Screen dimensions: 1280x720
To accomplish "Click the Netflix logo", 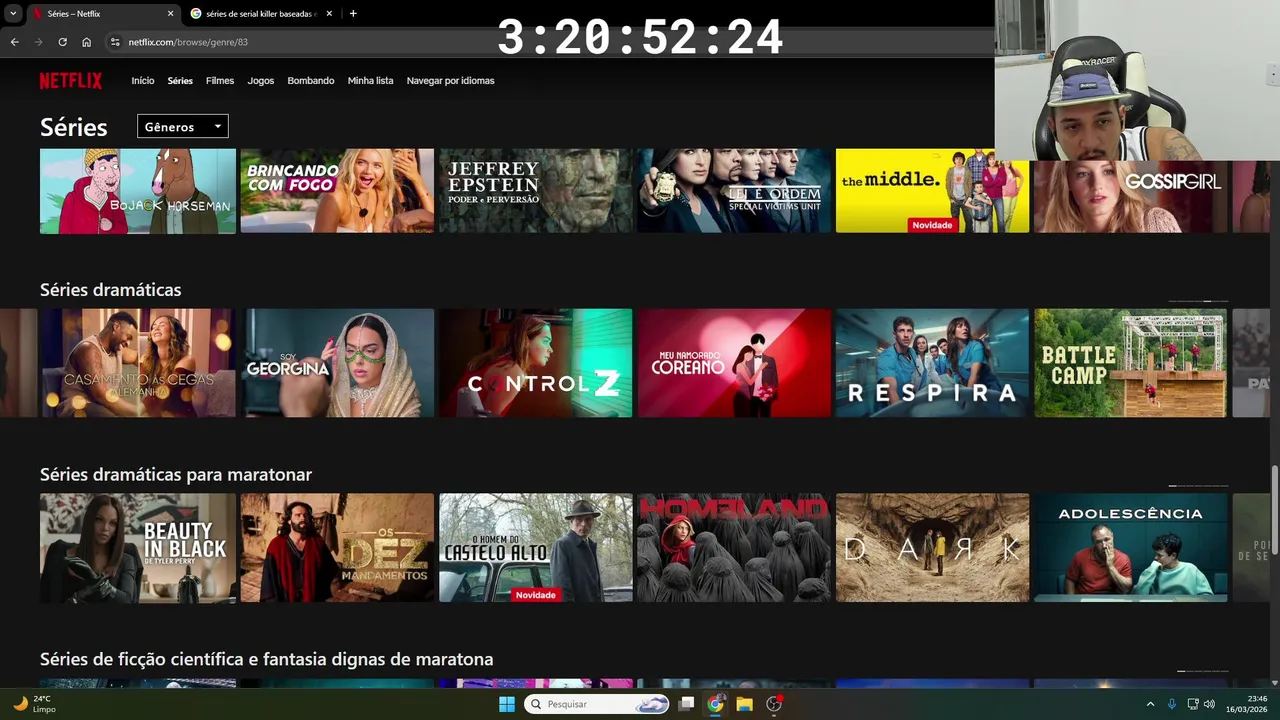I will (x=70, y=81).
